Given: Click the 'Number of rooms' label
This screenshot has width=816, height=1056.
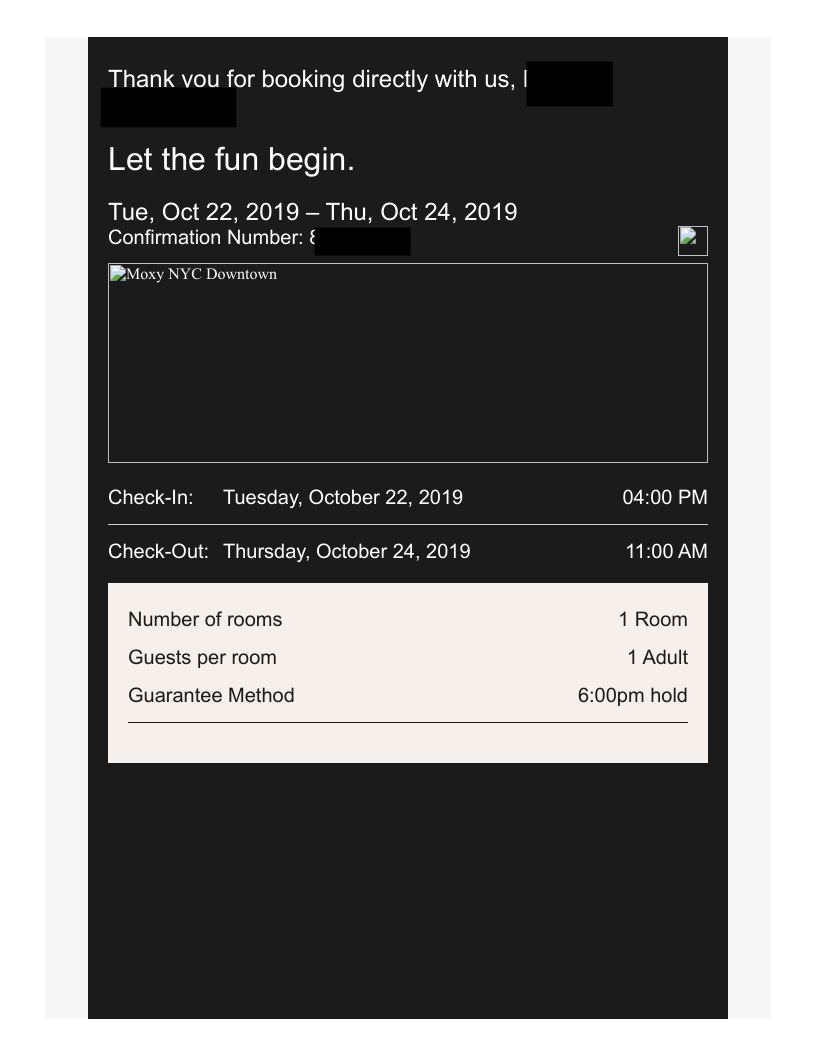Looking at the screenshot, I should (205, 619).
